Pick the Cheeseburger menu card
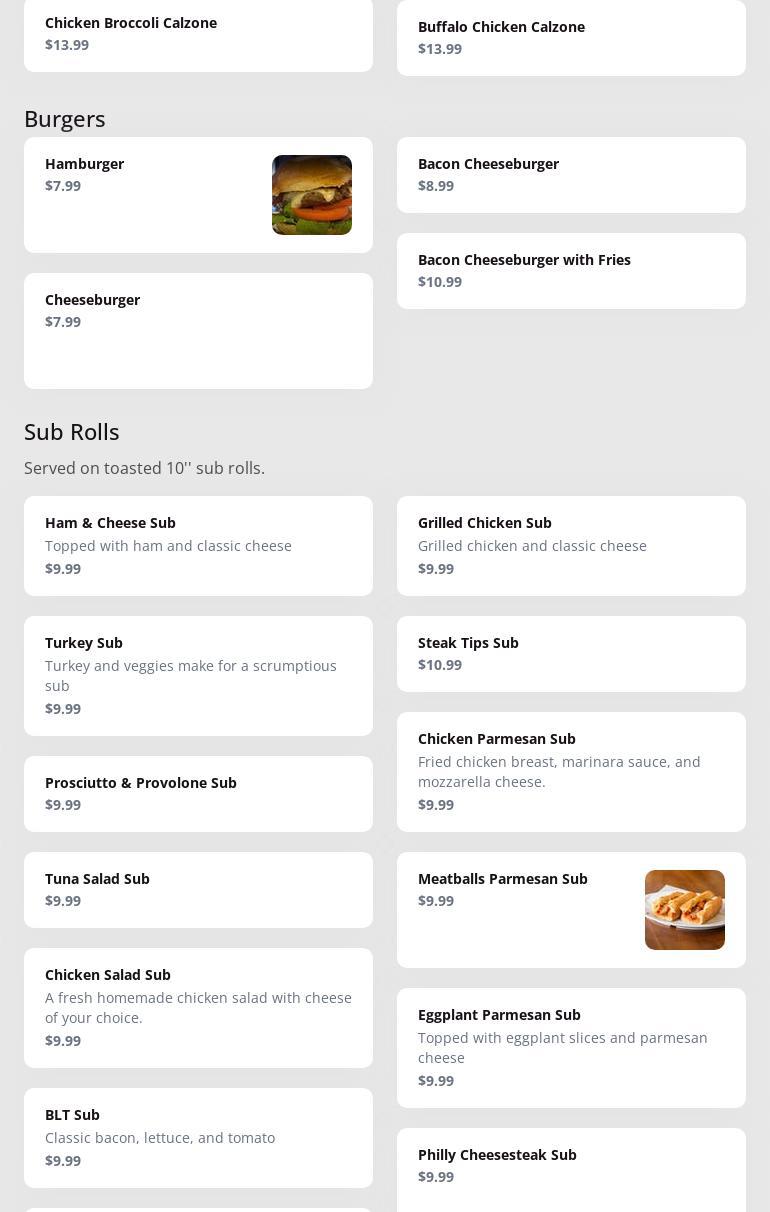 (198, 330)
